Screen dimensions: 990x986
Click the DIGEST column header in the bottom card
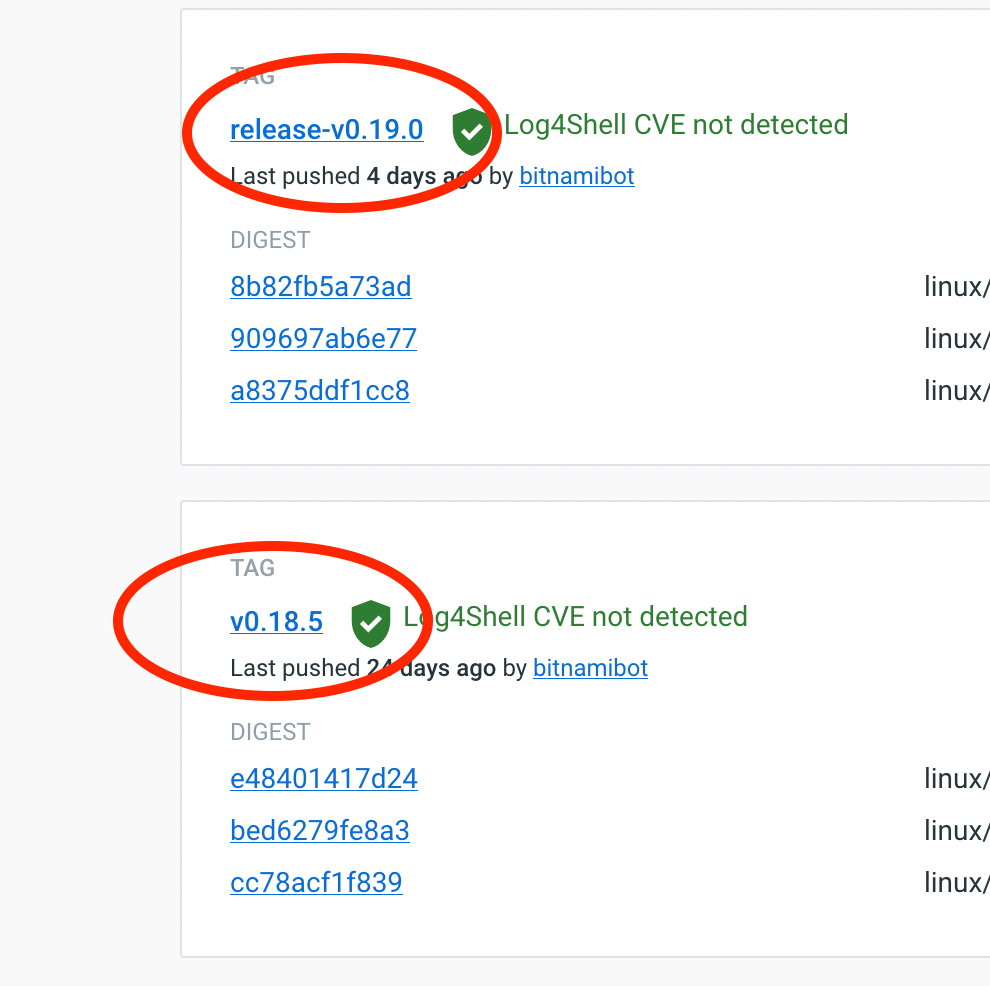(270, 732)
